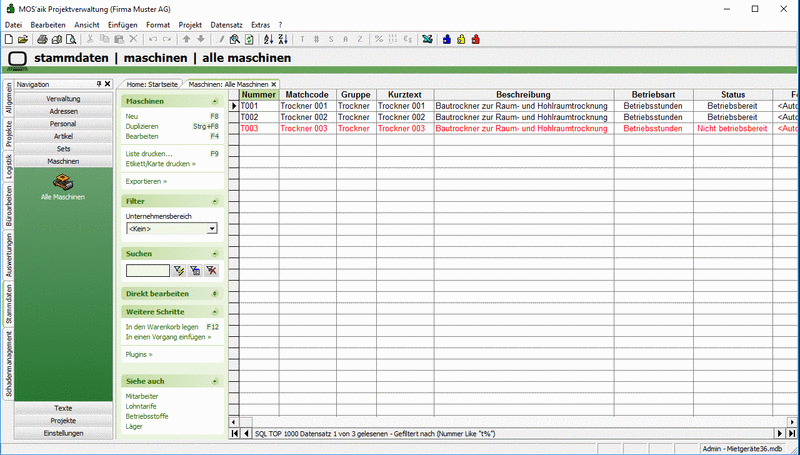
Task: Clear search filter with red X funnel
Action: pos(211,271)
